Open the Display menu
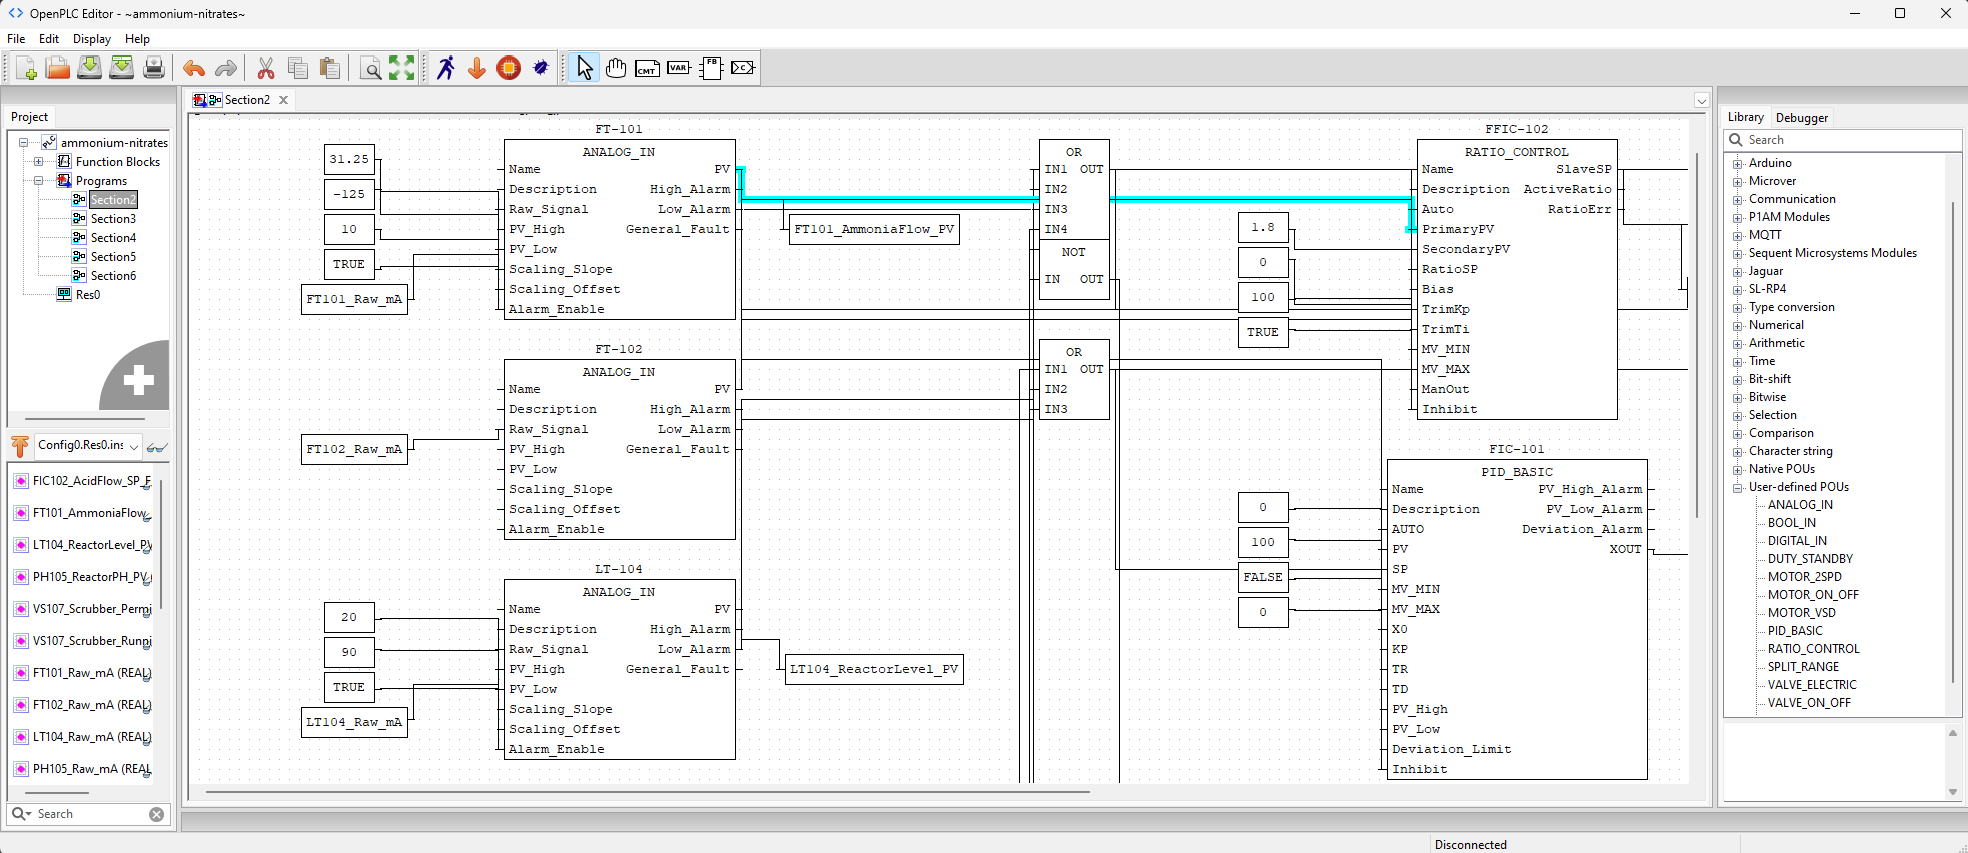 (x=92, y=39)
